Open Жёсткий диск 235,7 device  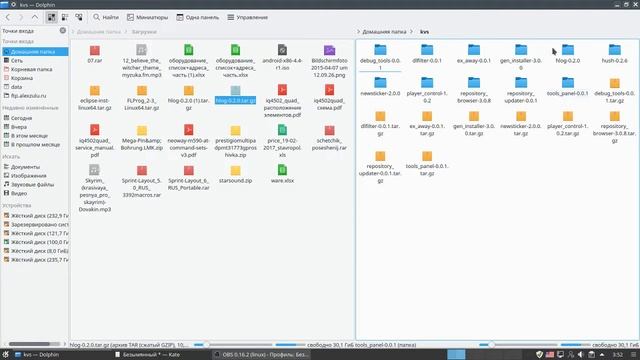pyautogui.click(x=35, y=260)
